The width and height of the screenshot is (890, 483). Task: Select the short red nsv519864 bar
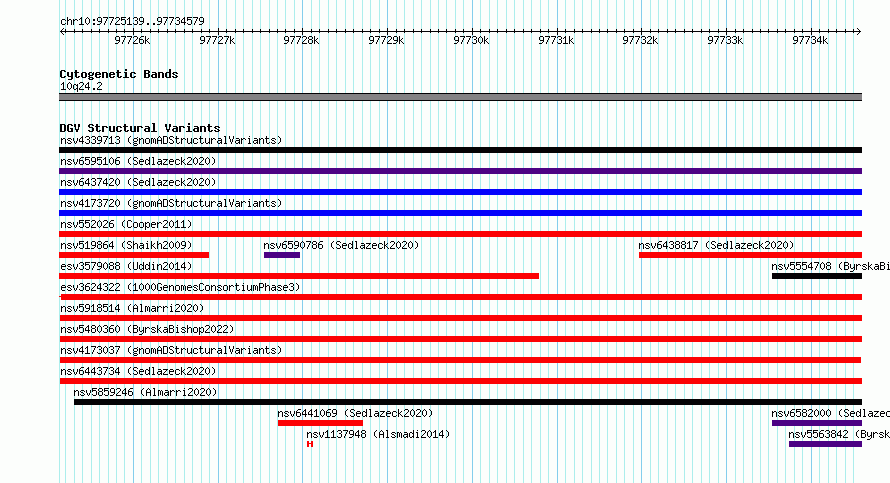134,255
